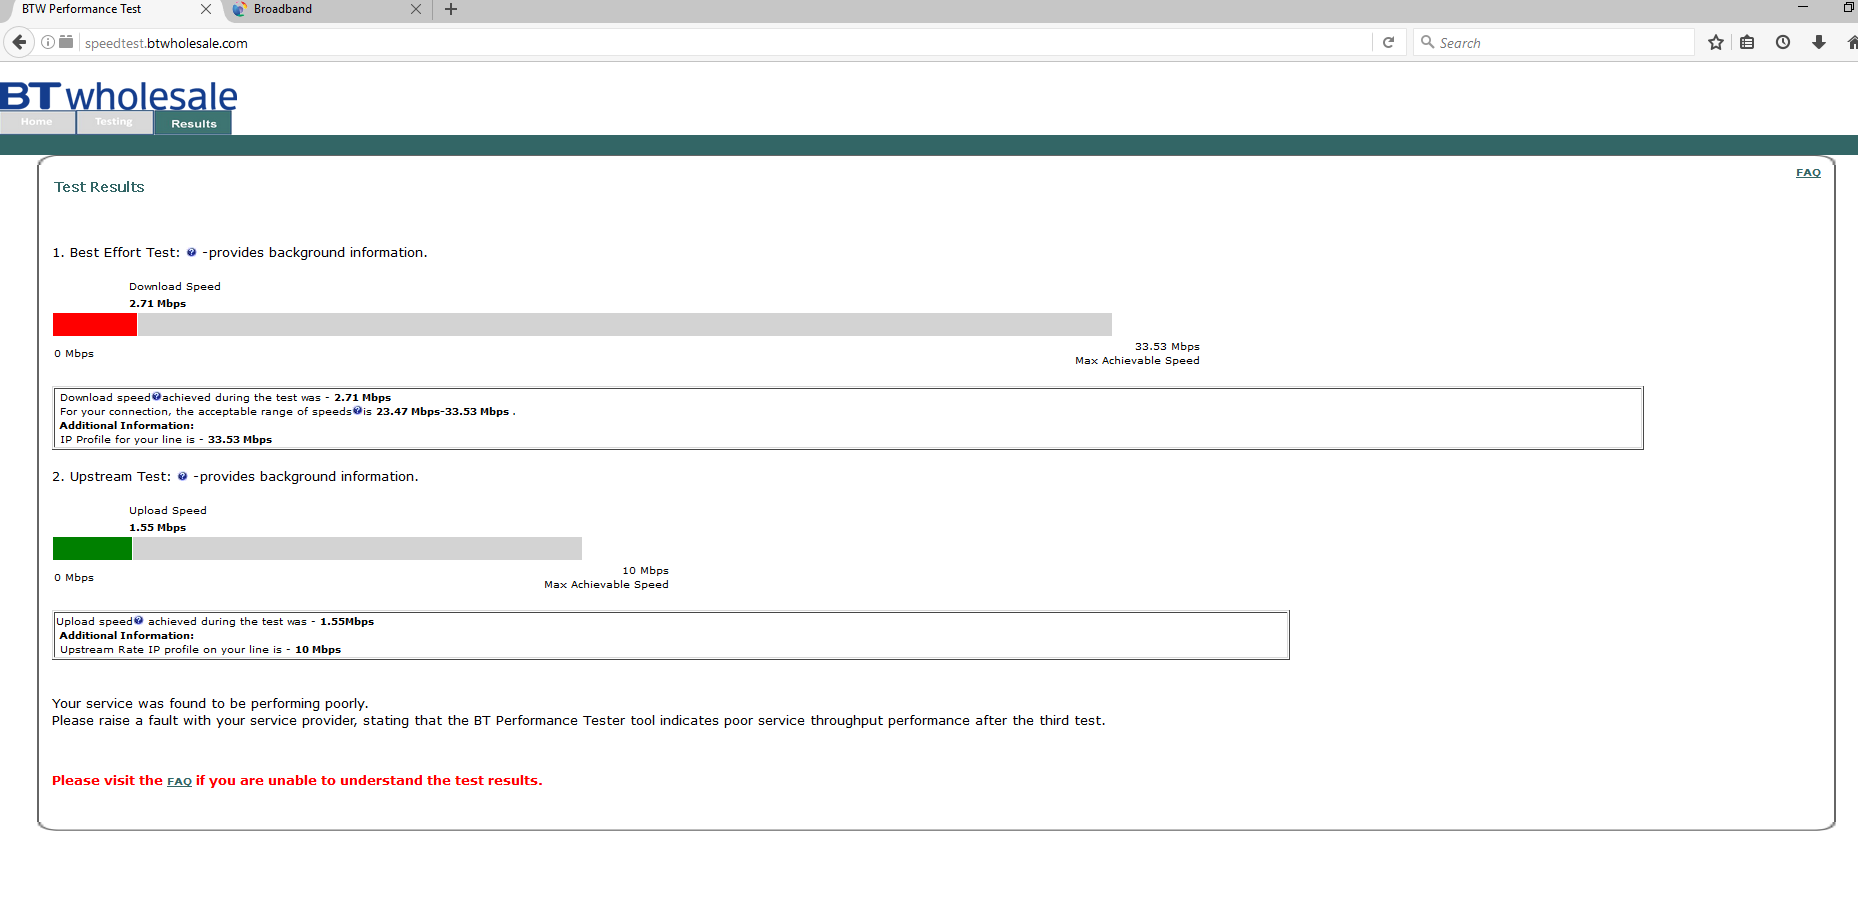Screen dimensions: 1858x917
Task: Click the browser back arrow button
Action: click(x=19, y=42)
